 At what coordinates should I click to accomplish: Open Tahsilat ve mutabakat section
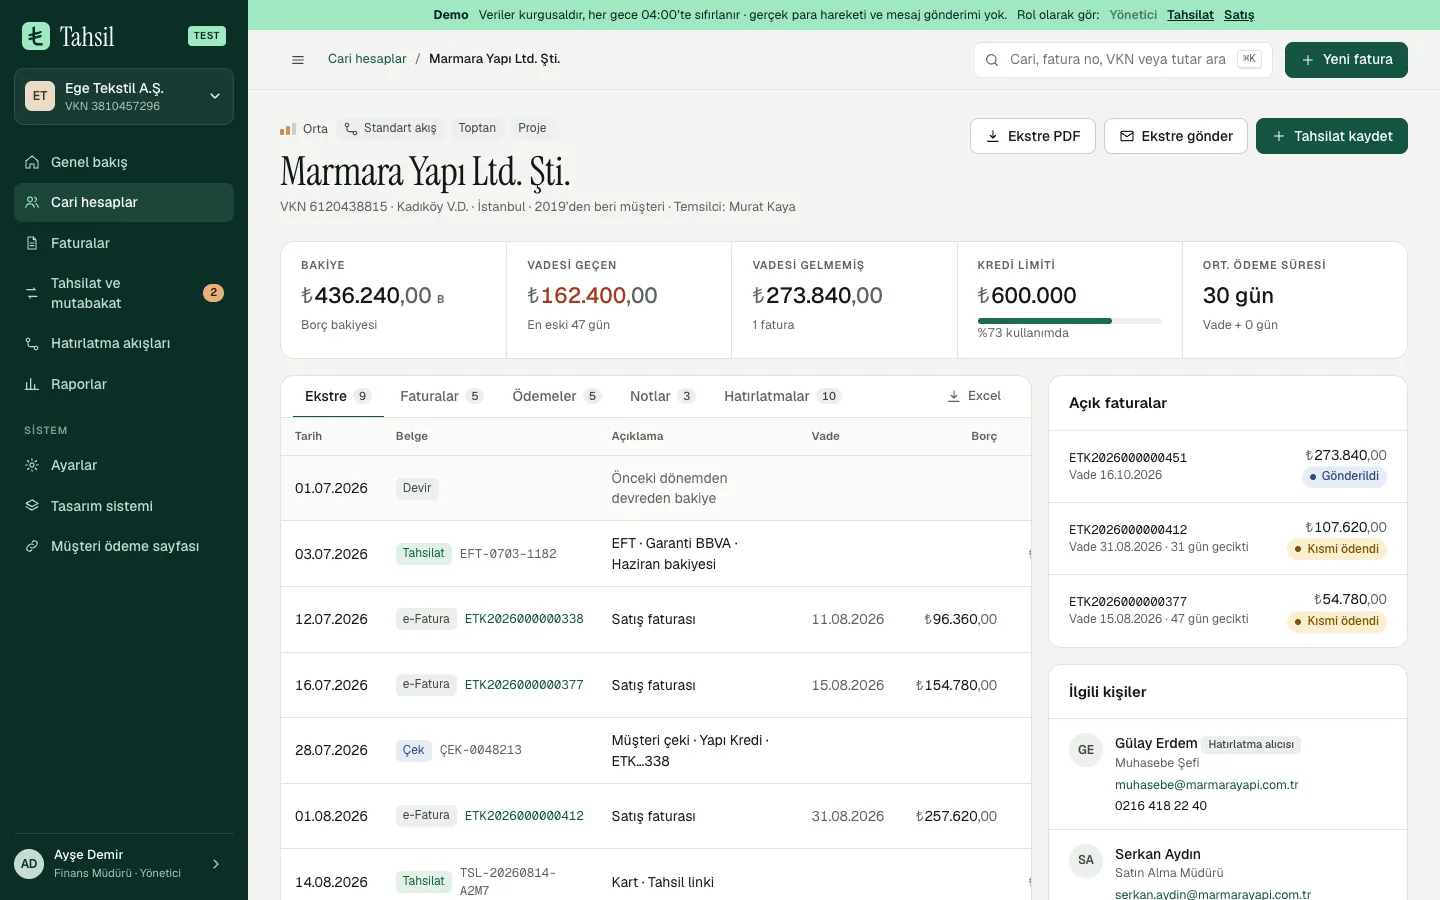(124, 293)
